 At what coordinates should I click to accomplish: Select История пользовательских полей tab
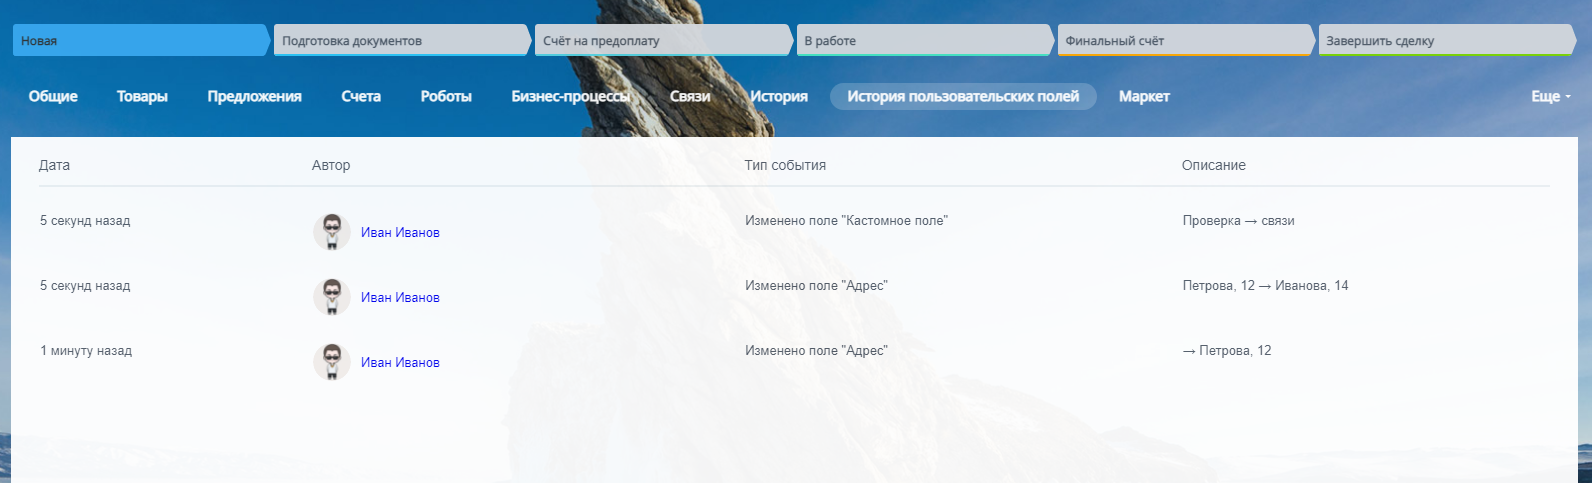click(x=963, y=97)
